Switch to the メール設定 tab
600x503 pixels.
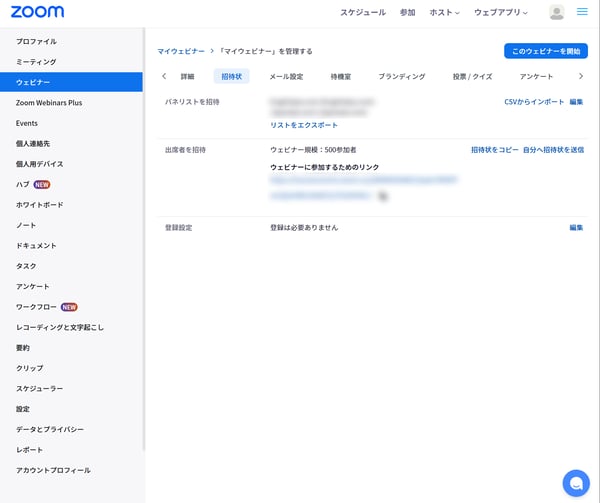[x=286, y=76]
